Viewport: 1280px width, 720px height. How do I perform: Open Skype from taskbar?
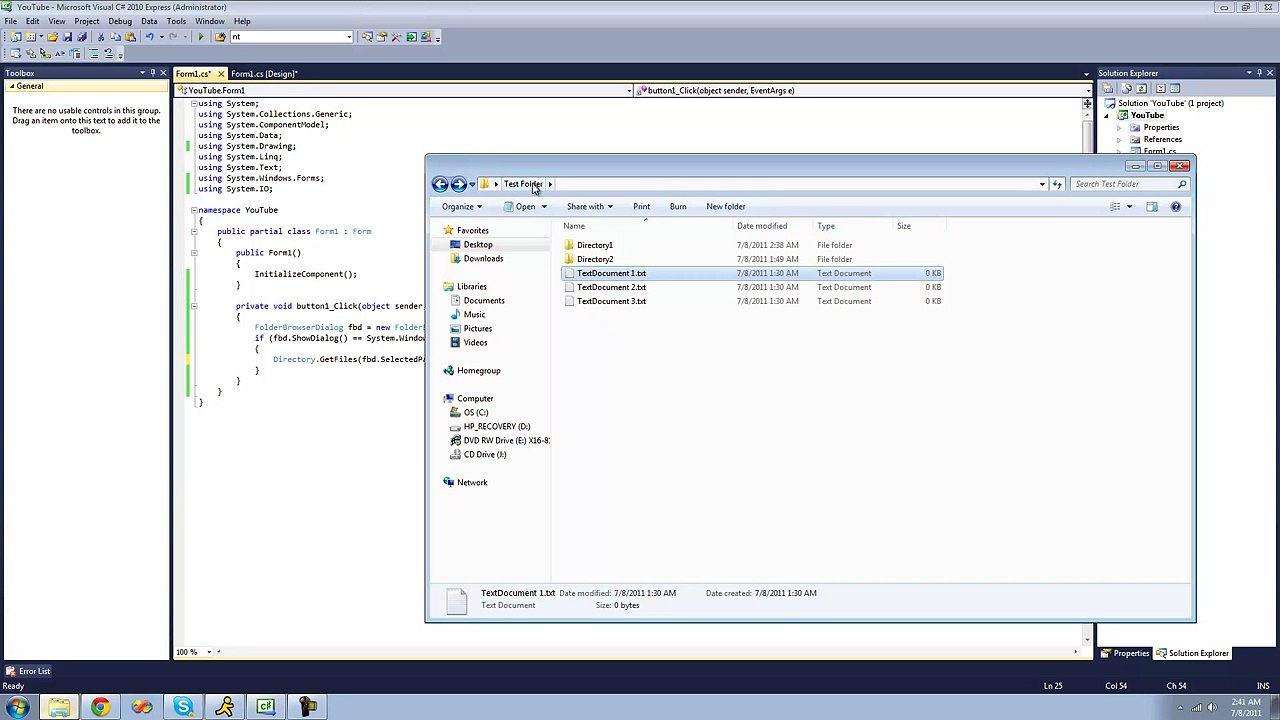[x=183, y=707]
